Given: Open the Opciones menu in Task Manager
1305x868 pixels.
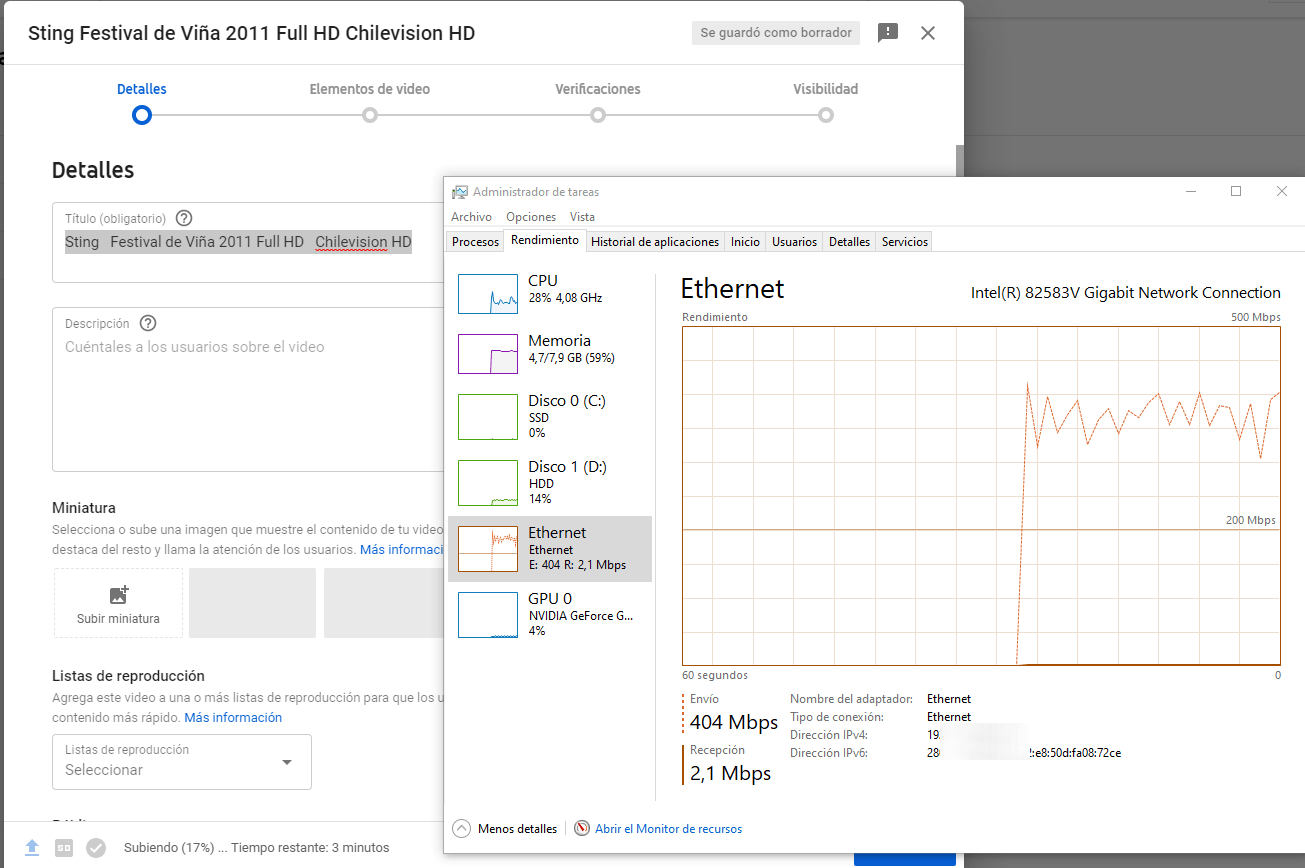Looking at the screenshot, I should tap(530, 217).
